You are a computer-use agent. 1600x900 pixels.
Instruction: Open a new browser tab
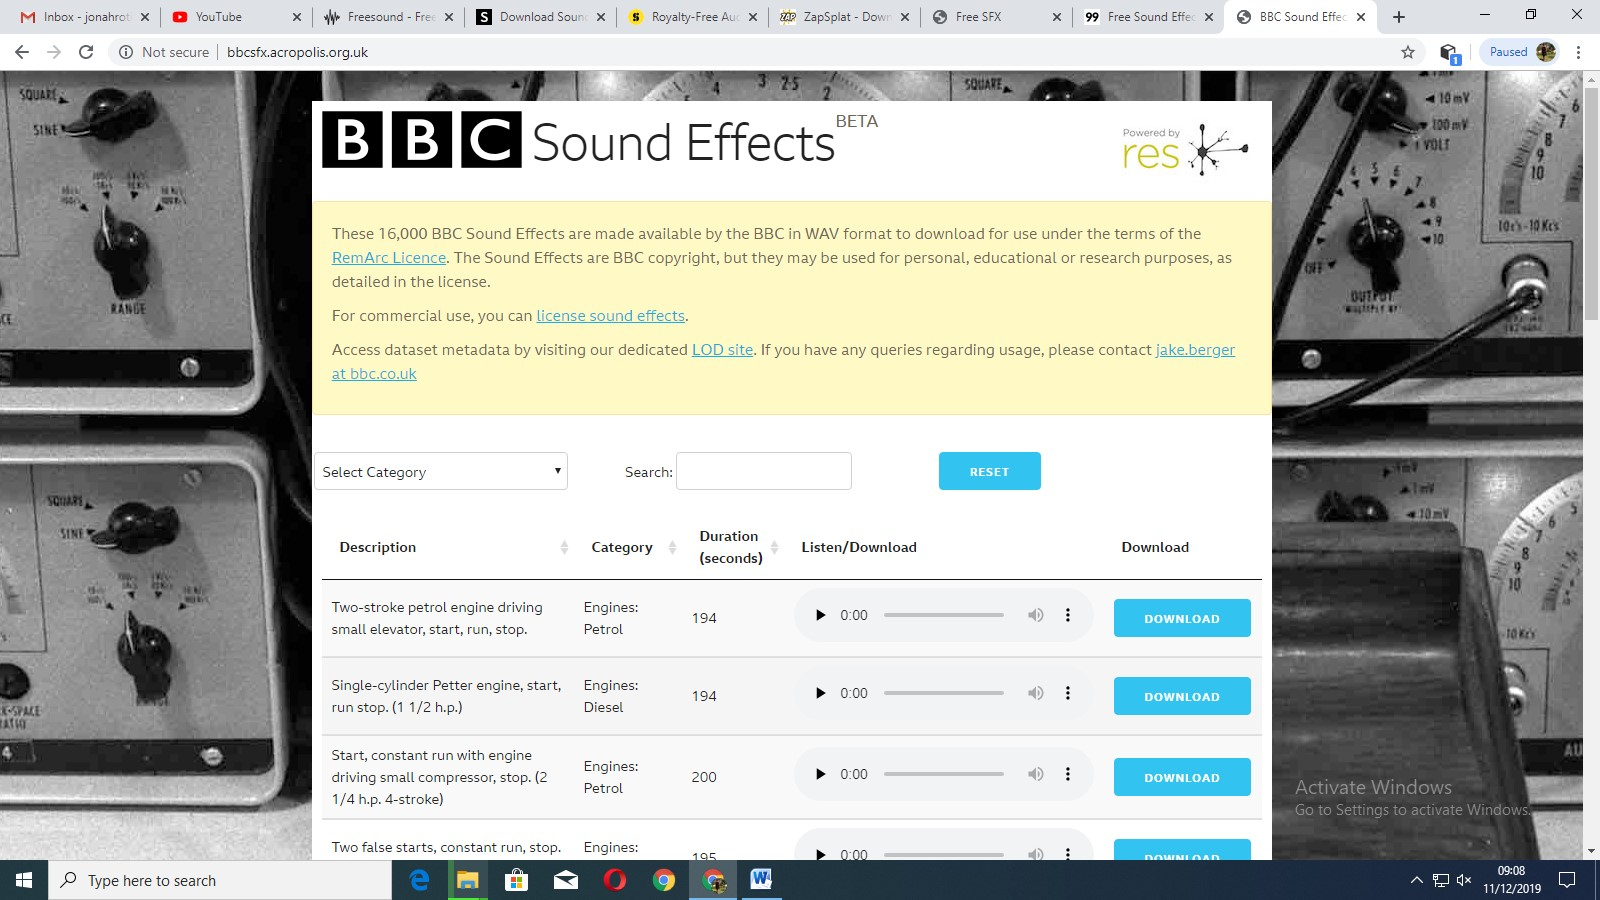(1399, 17)
